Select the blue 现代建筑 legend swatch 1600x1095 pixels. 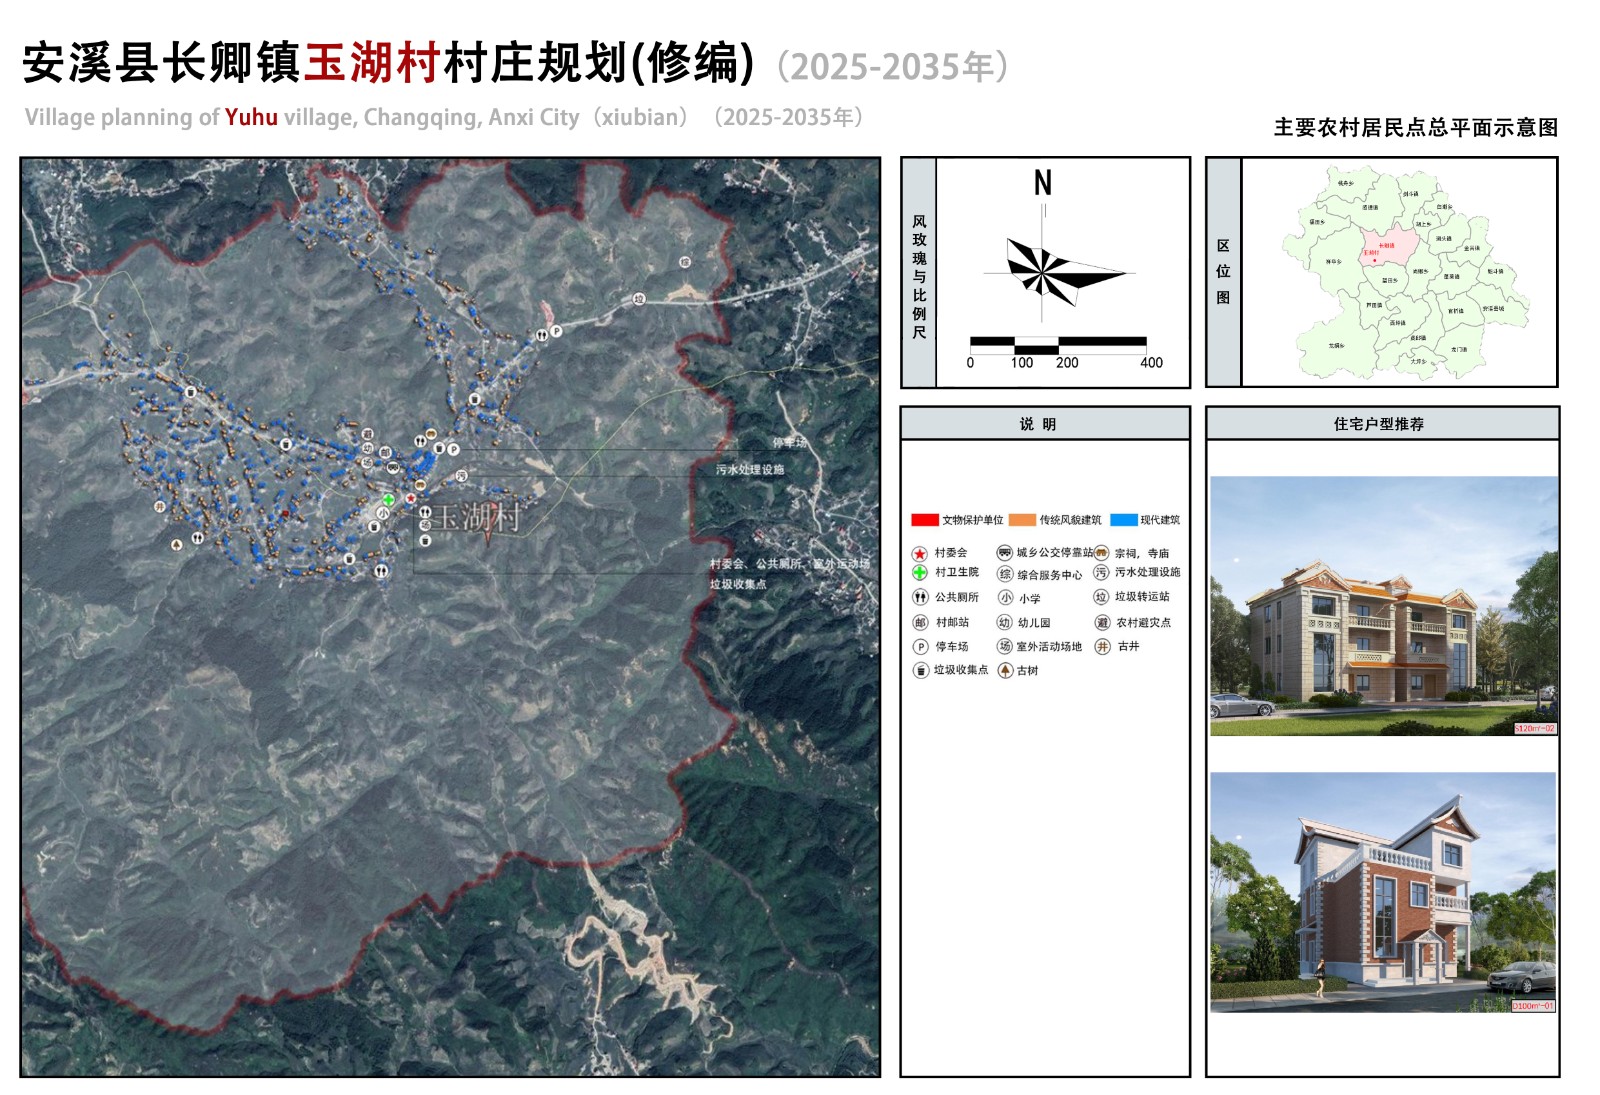pyautogui.click(x=1123, y=520)
